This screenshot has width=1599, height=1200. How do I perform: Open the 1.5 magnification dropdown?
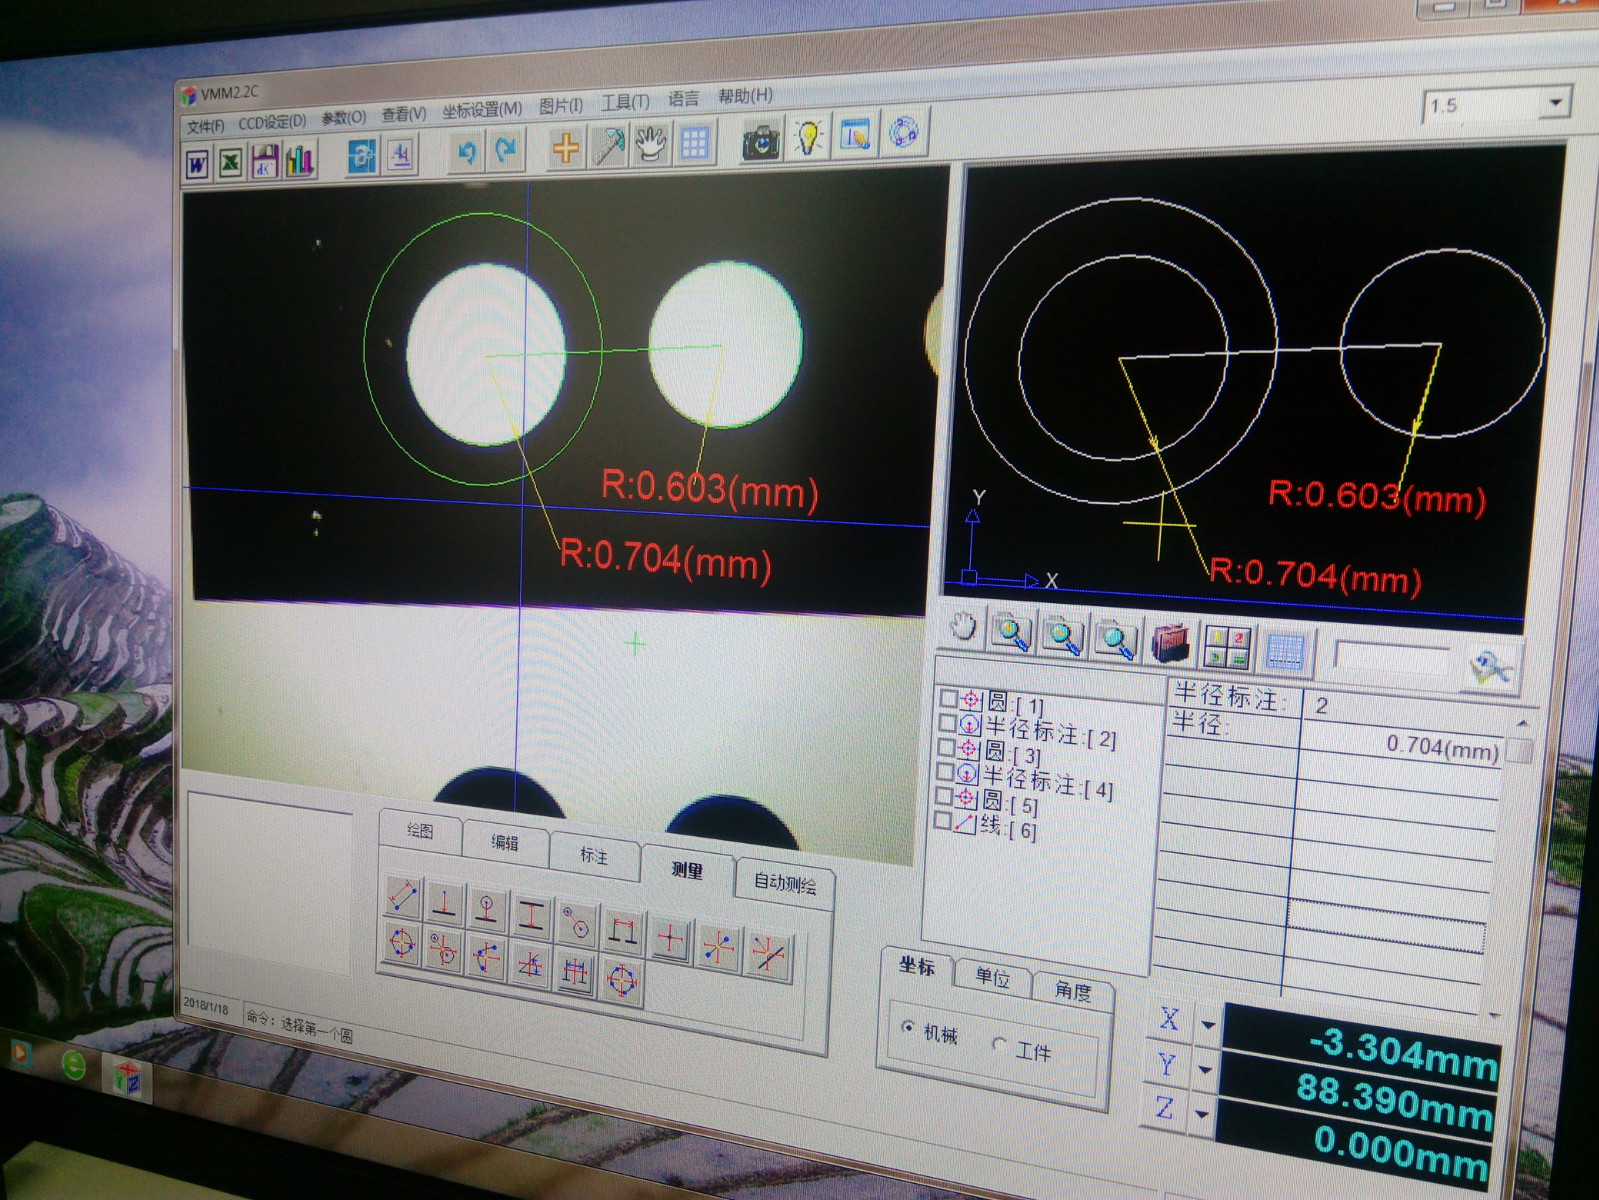tap(1554, 103)
